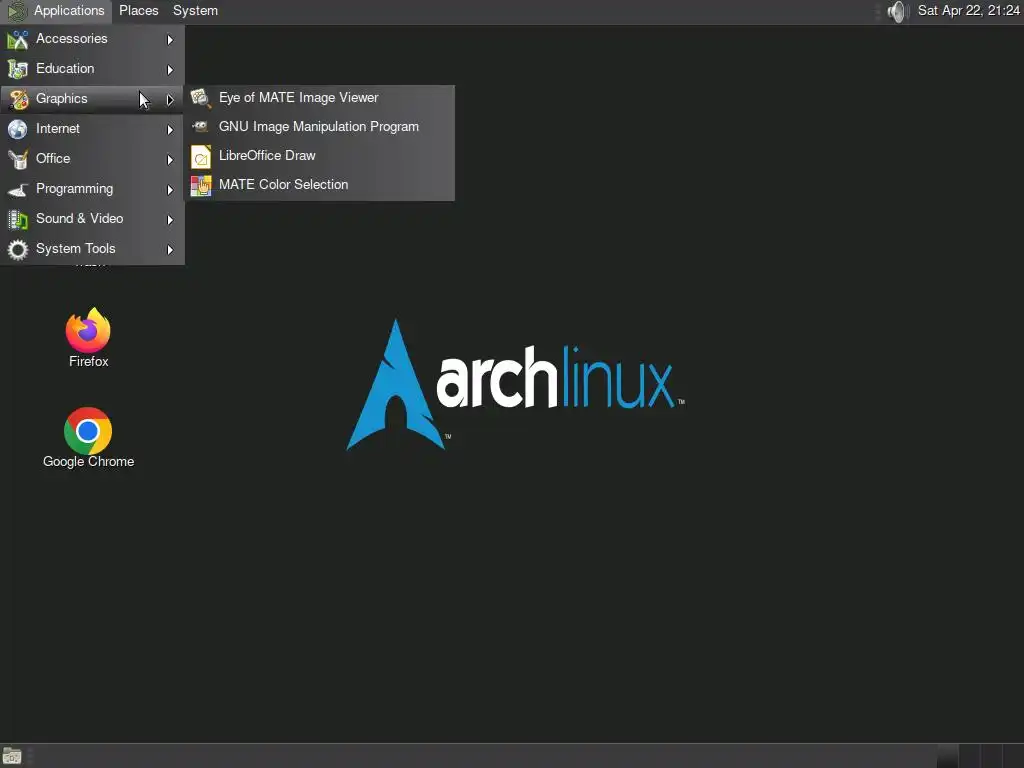Open Firefox desktop icon

88,330
